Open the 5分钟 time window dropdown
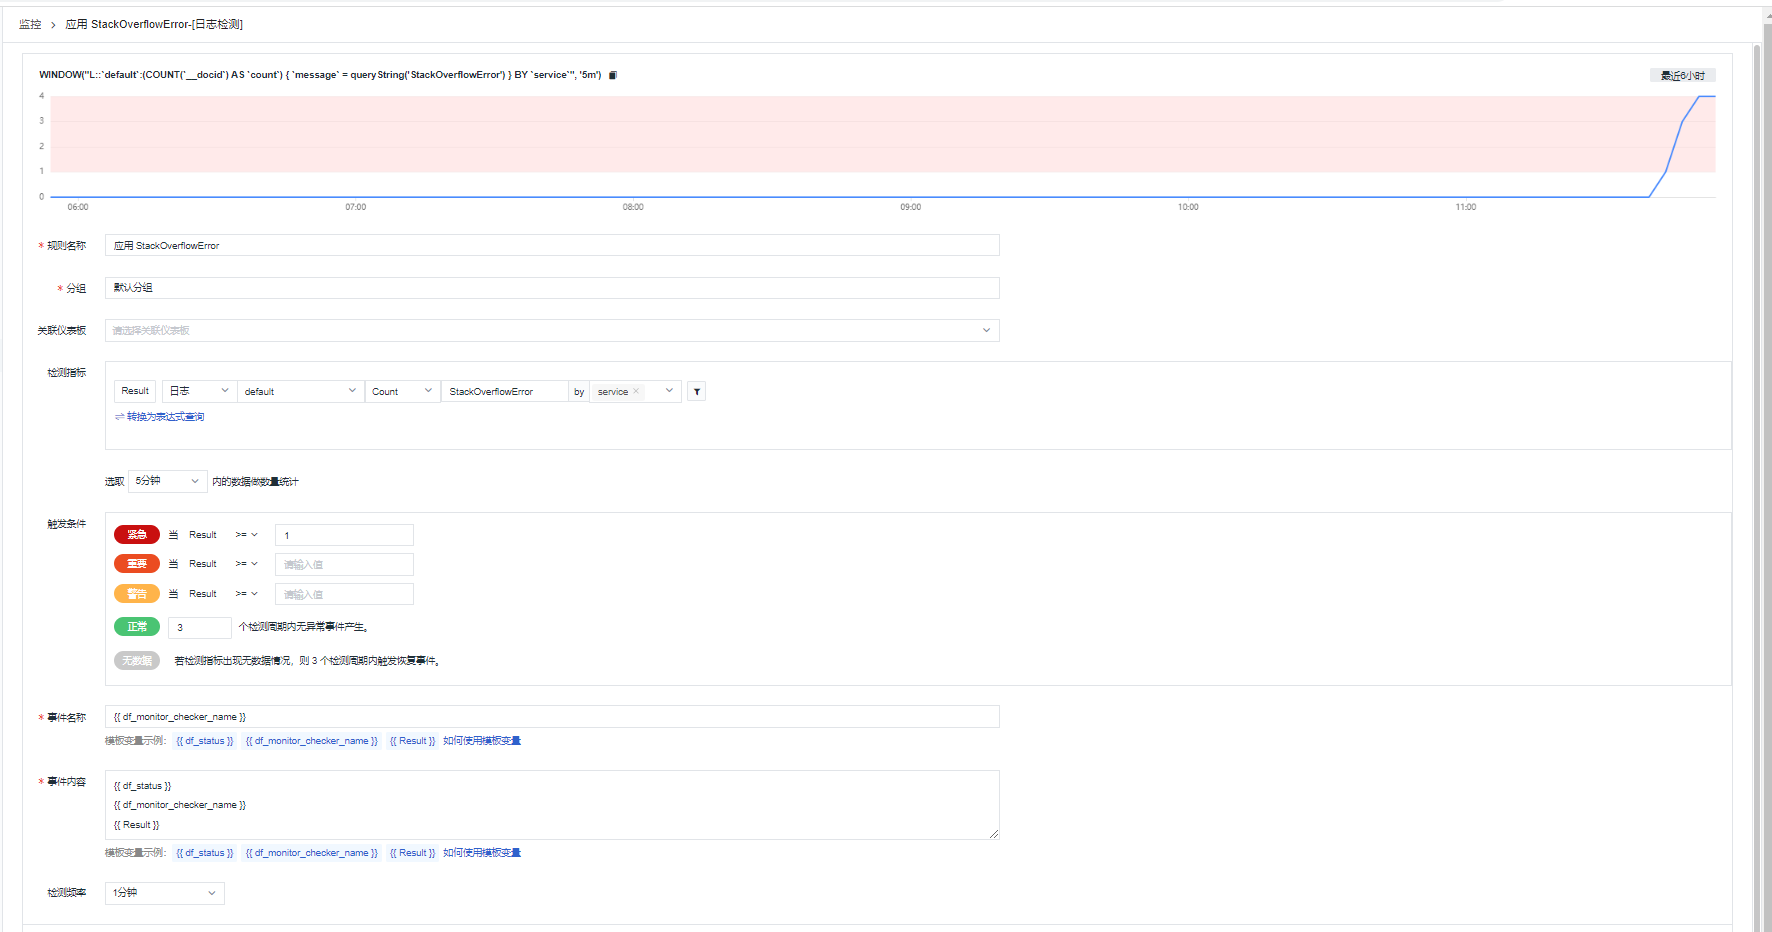Screen dimensions: 1772x932 (x=168, y=481)
